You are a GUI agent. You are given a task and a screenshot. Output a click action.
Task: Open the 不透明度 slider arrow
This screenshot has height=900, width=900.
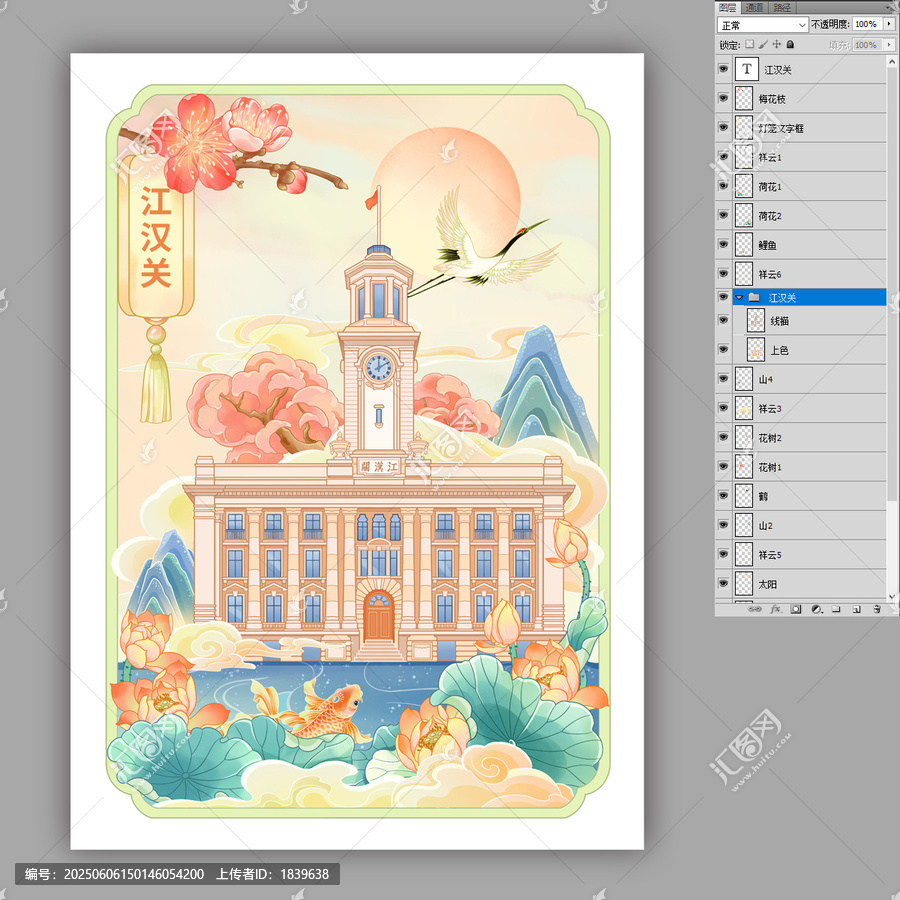(x=889, y=24)
